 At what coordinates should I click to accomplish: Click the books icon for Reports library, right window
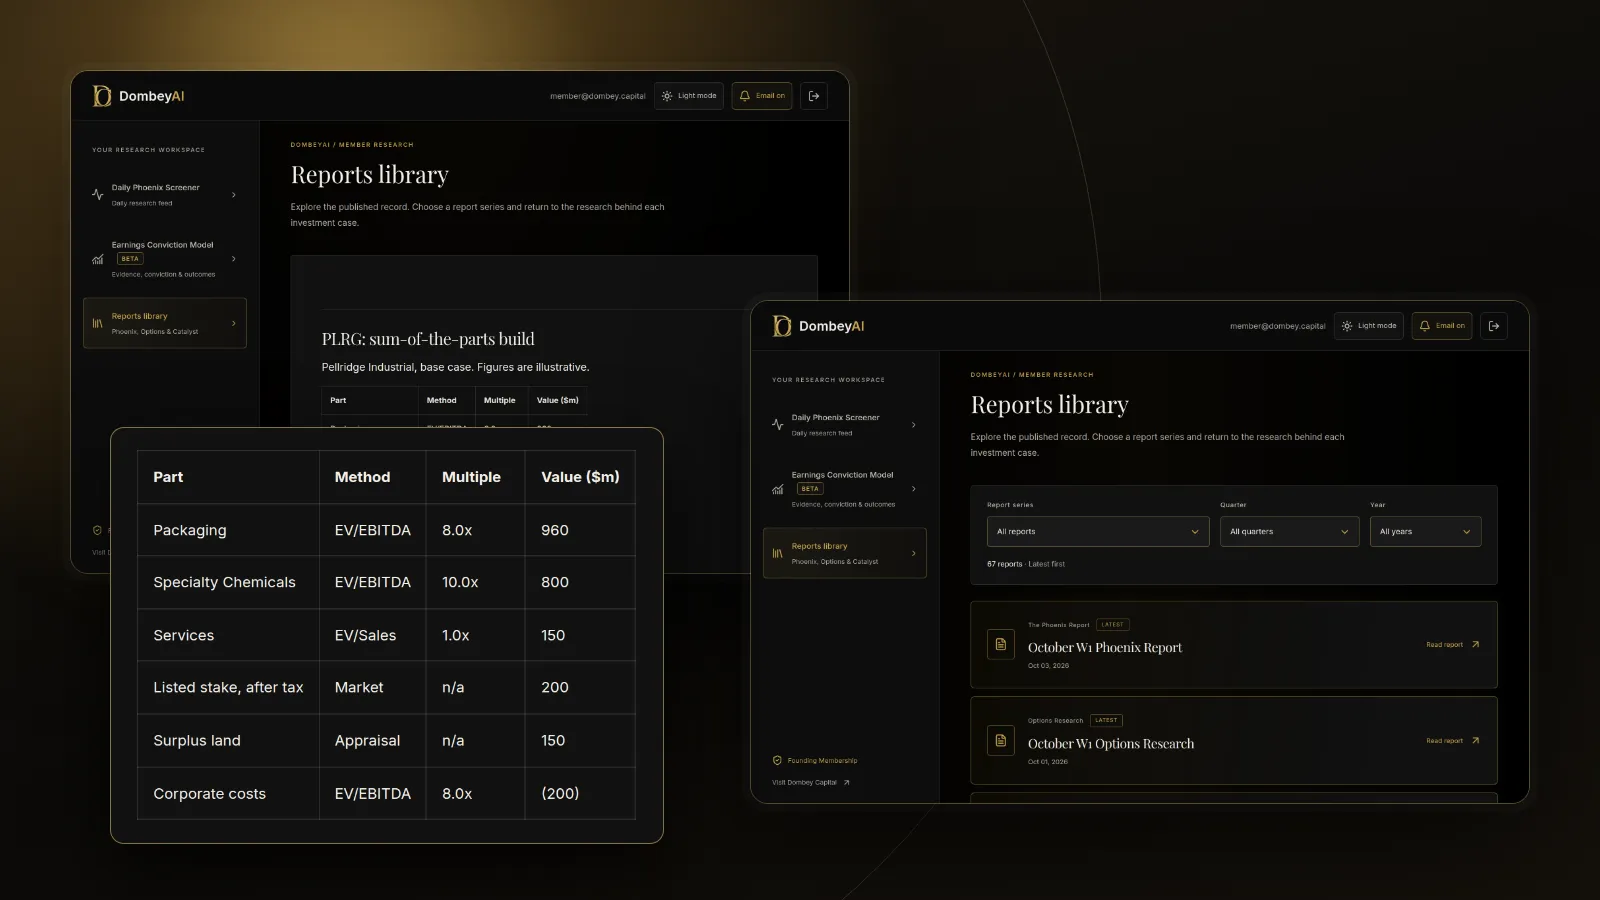coord(778,553)
